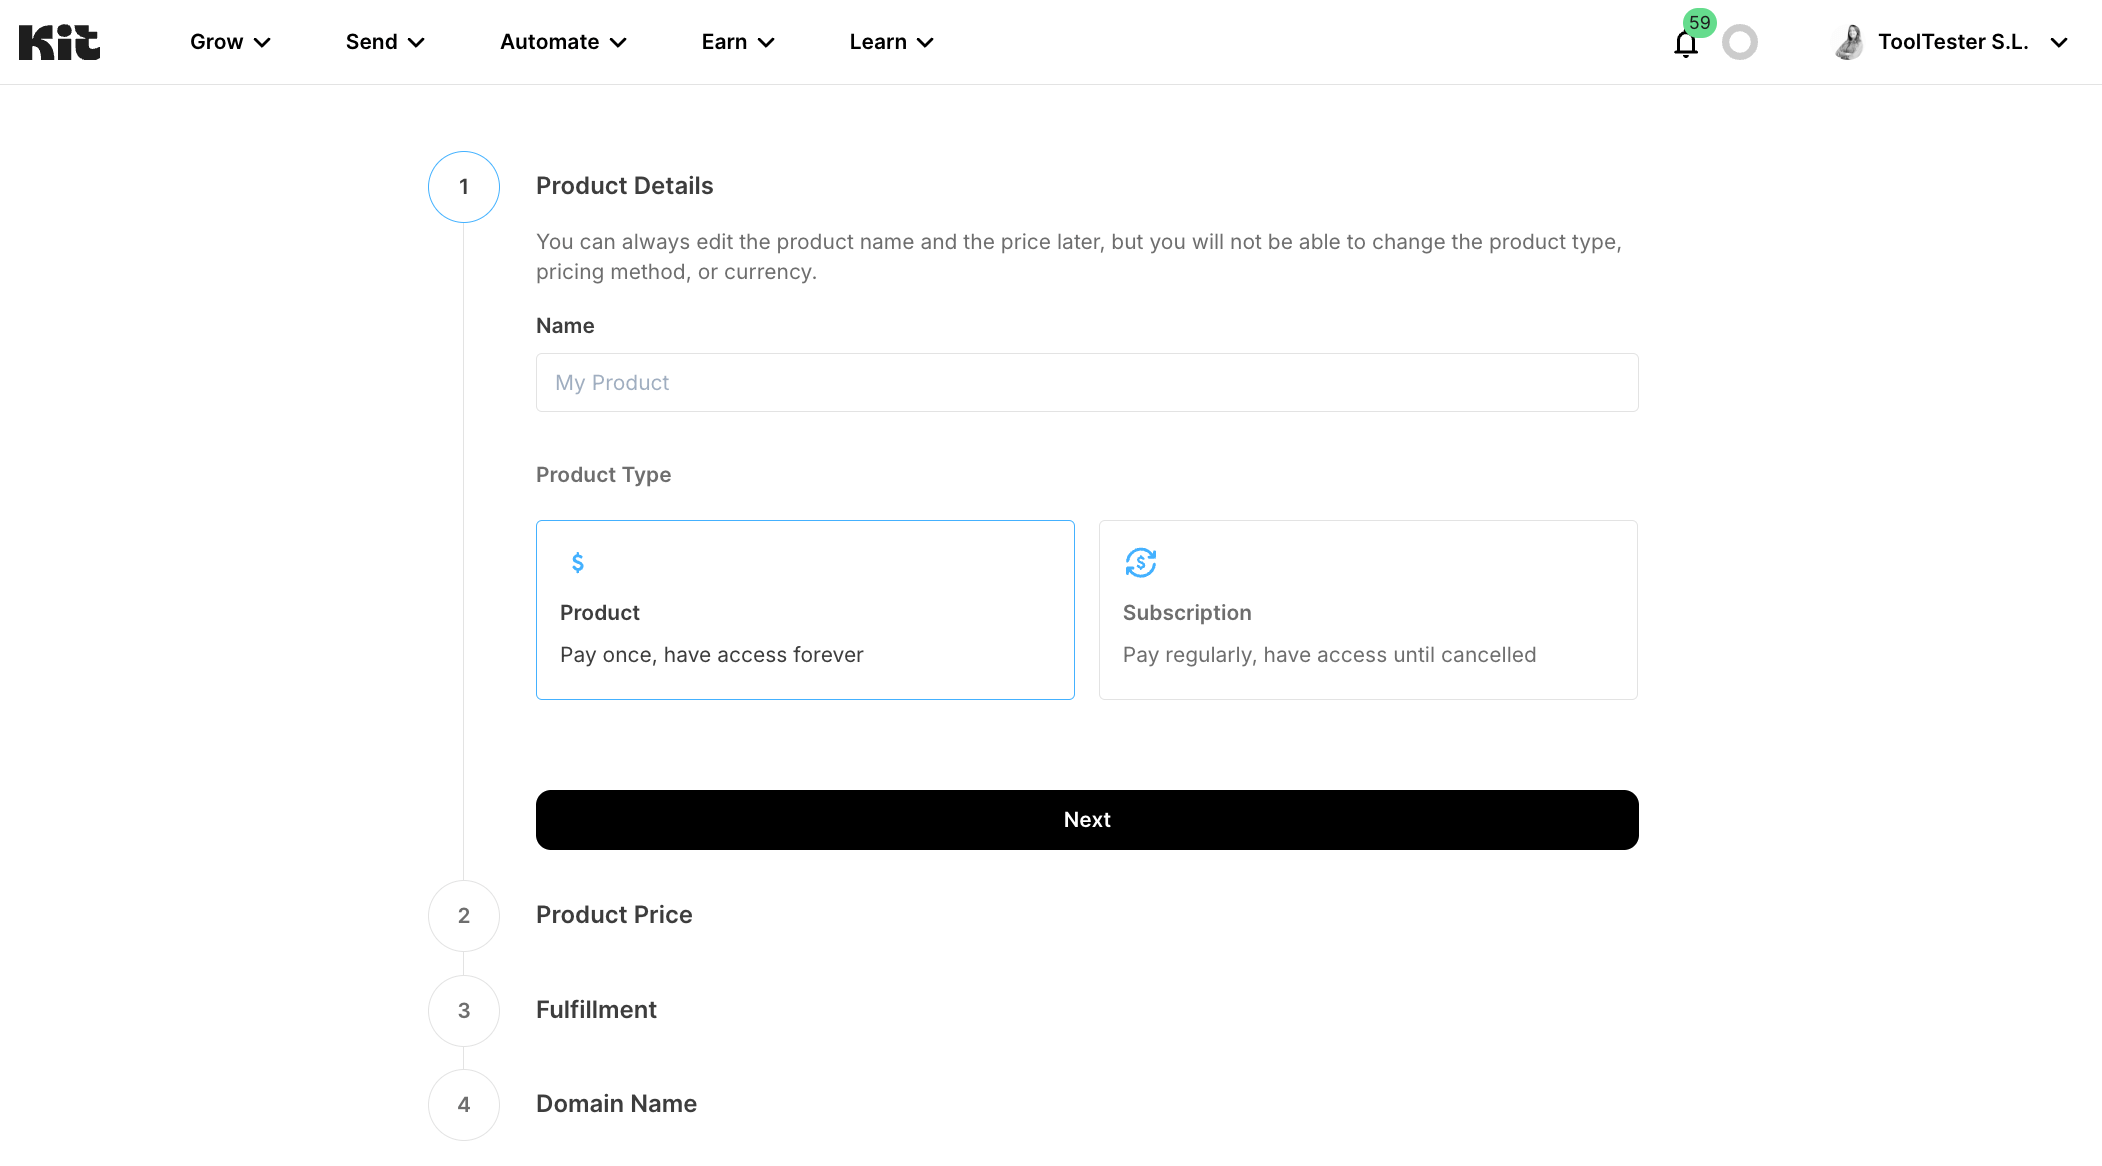Viewport: 2102px width, 1166px height.
Task: Expand the Automate menu
Action: tap(564, 42)
